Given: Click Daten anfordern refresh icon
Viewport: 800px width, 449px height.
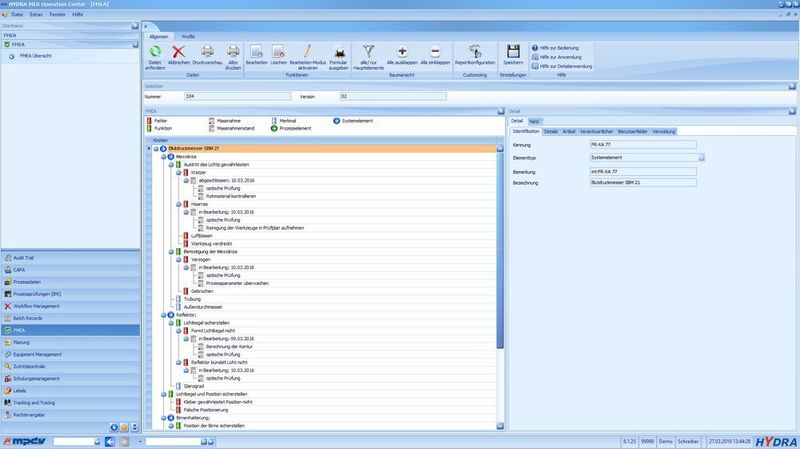Looking at the screenshot, I should (x=155, y=52).
